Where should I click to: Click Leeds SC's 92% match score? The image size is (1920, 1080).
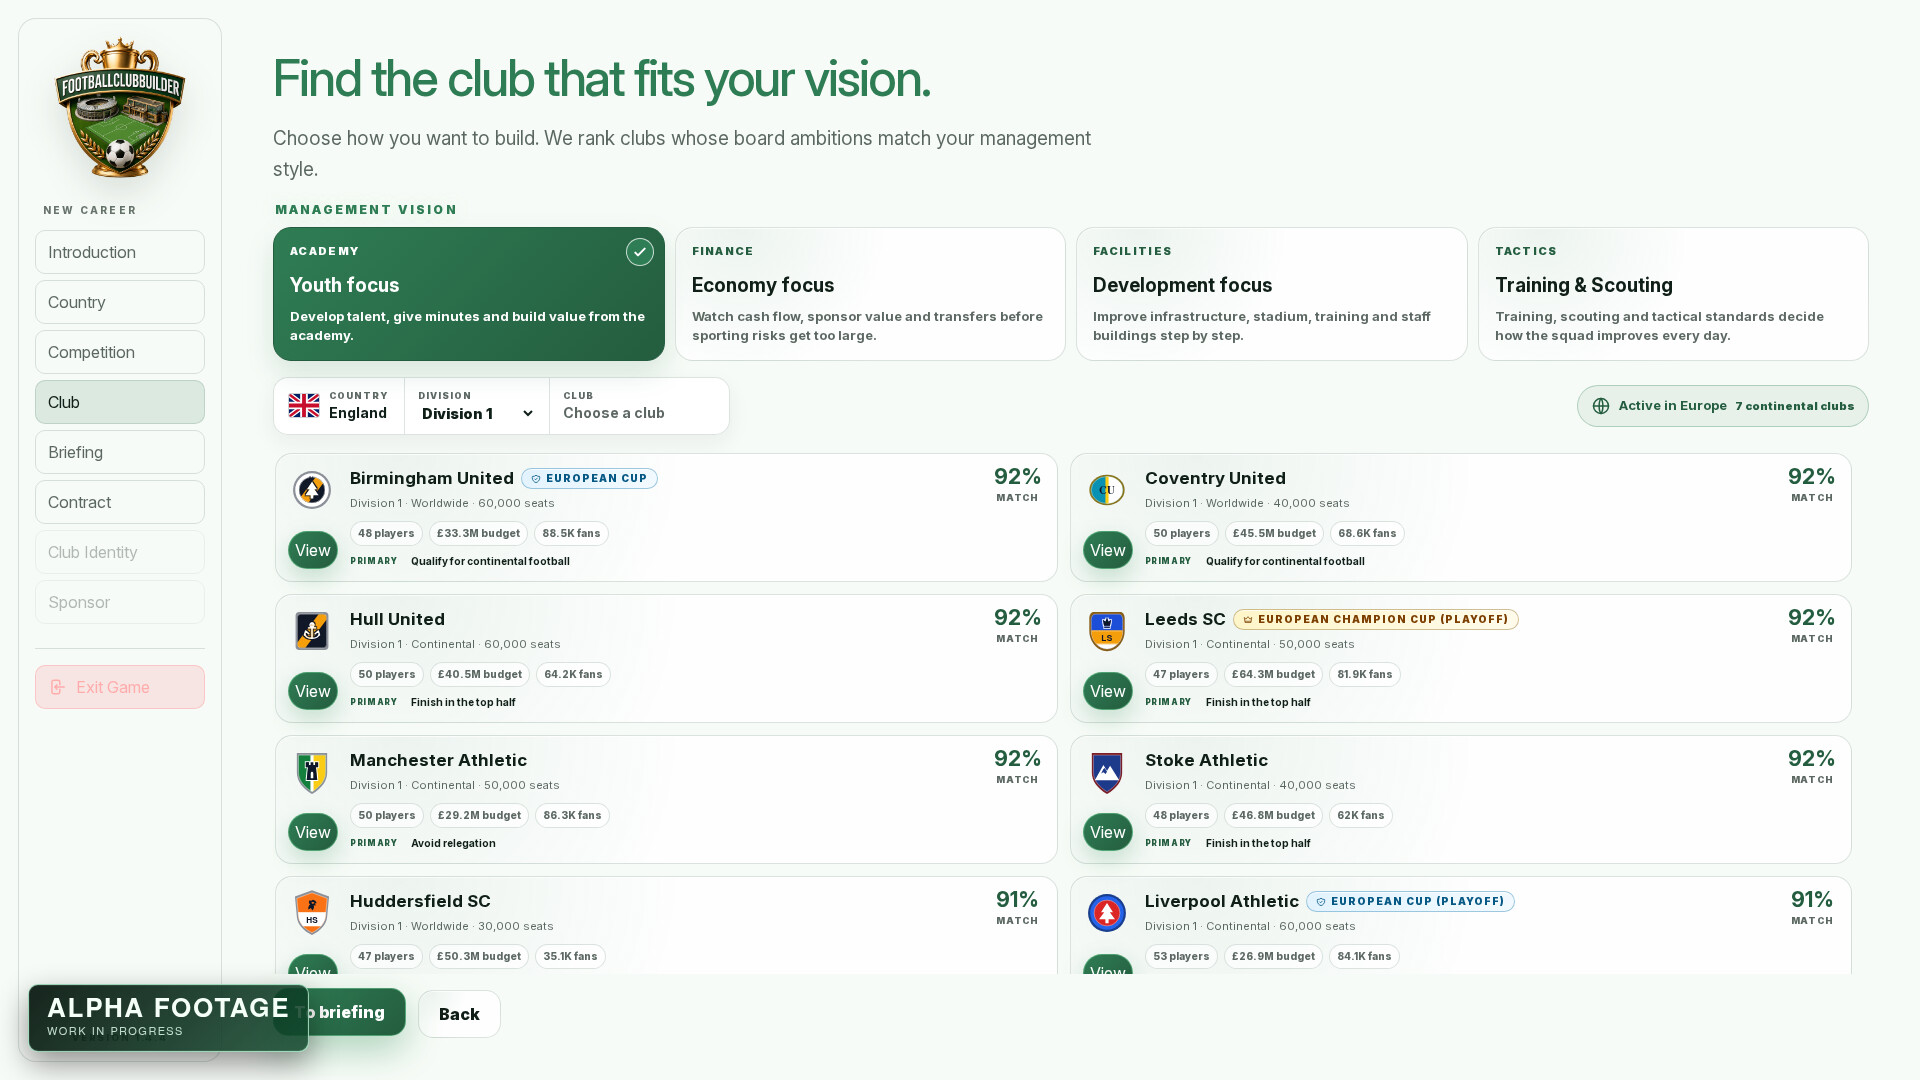[1811, 625]
